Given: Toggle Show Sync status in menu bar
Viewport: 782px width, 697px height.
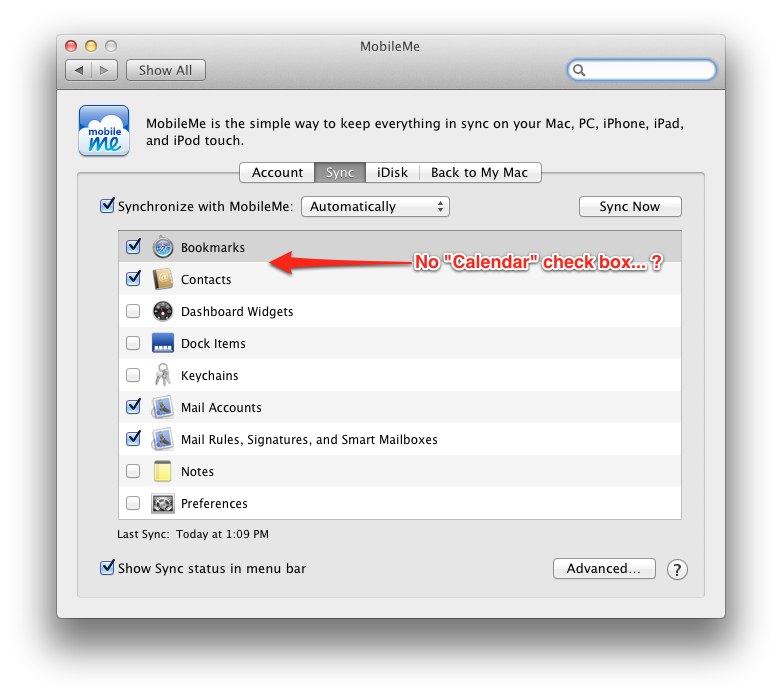Looking at the screenshot, I should [107, 567].
